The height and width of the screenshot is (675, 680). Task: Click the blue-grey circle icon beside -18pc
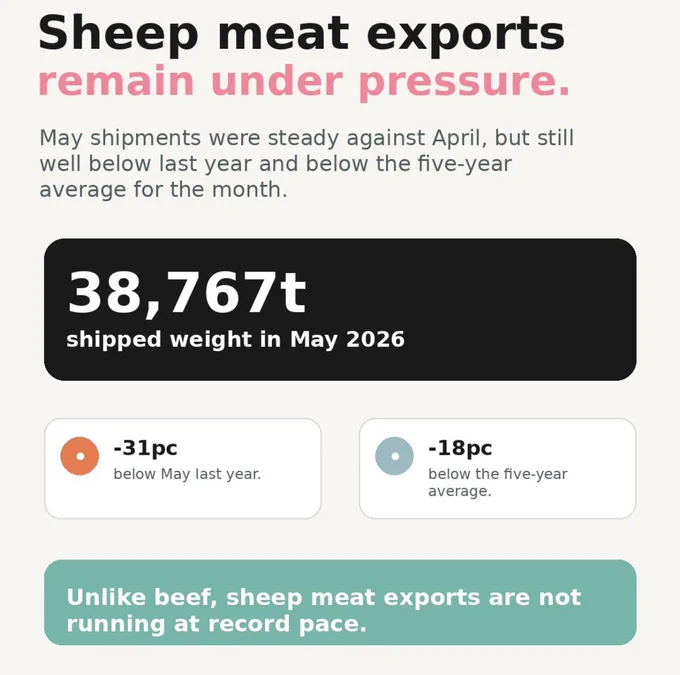(395, 456)
